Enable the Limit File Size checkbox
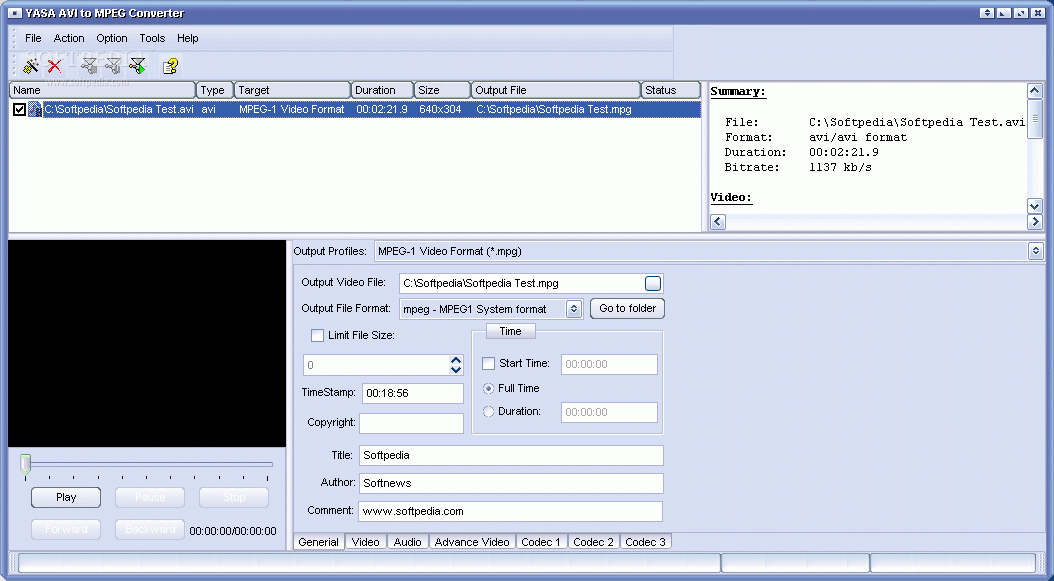The width and height of the screenshot is (1054, 581). pyautogui.click(x=317, y=336)
